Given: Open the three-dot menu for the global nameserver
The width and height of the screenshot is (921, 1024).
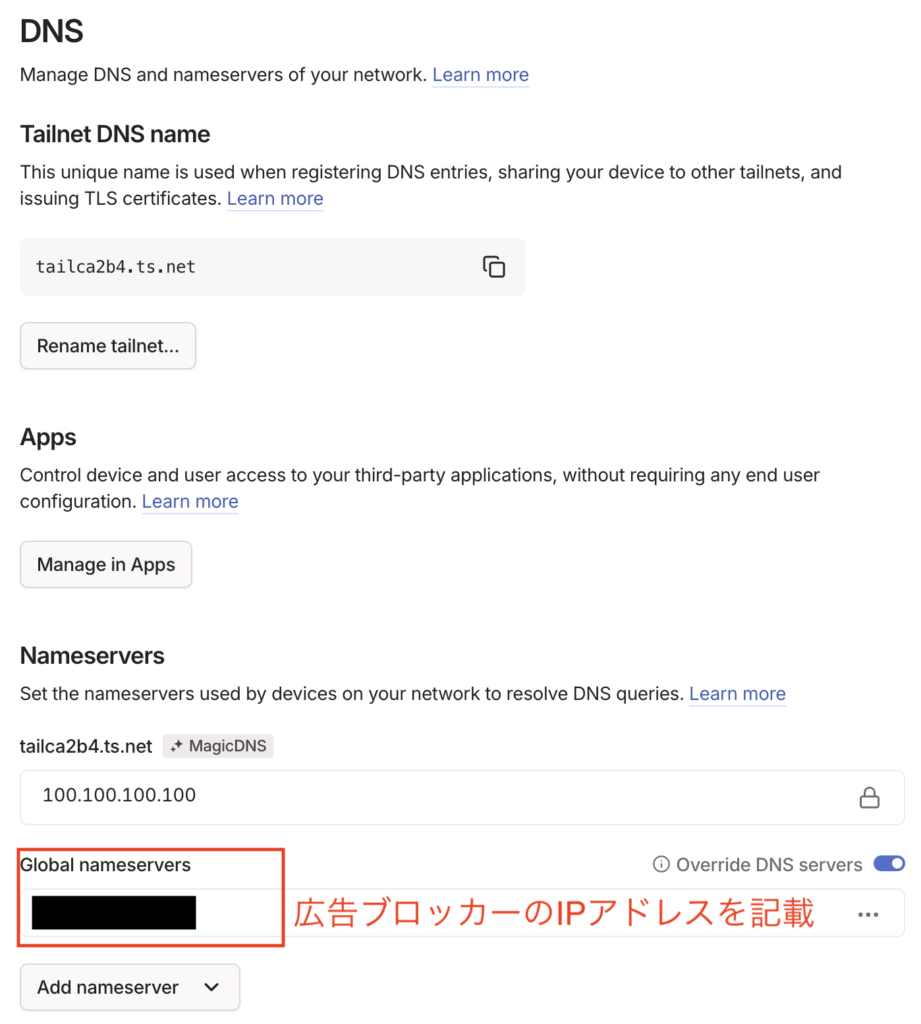Looking at the screenshot, I should point(868,914).
